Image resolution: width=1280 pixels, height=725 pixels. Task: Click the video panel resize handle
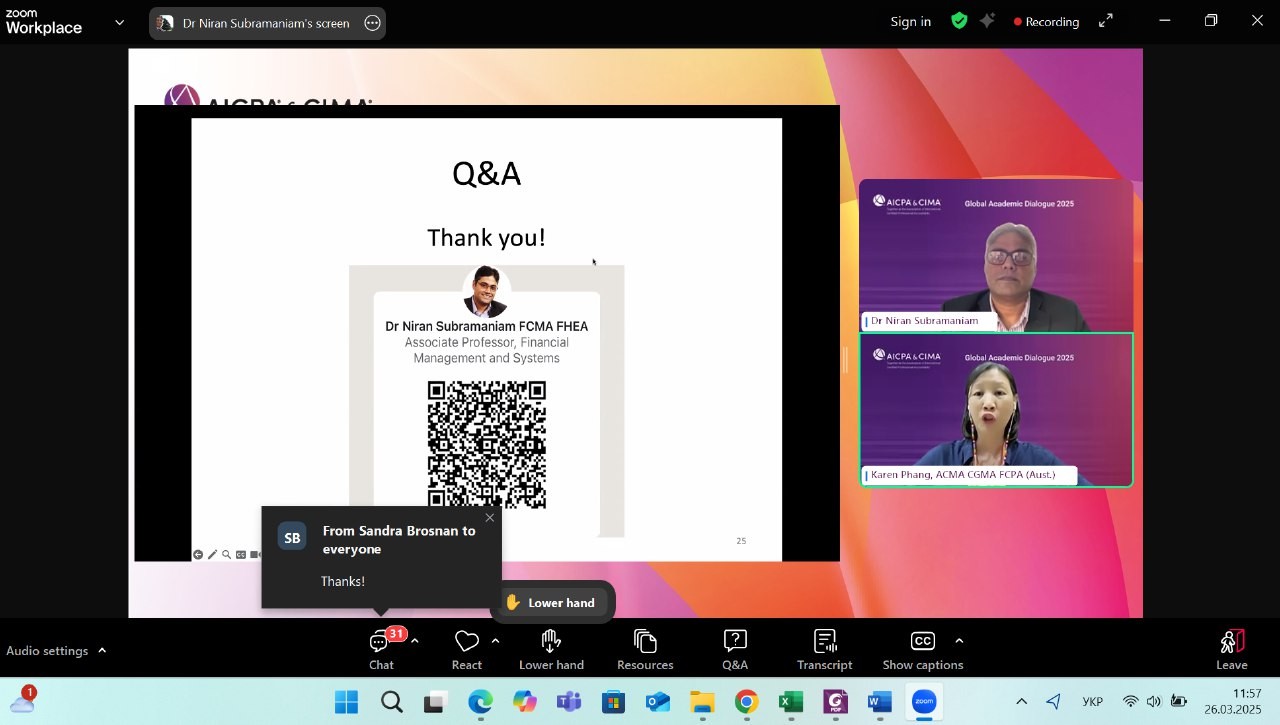point(846,360)
